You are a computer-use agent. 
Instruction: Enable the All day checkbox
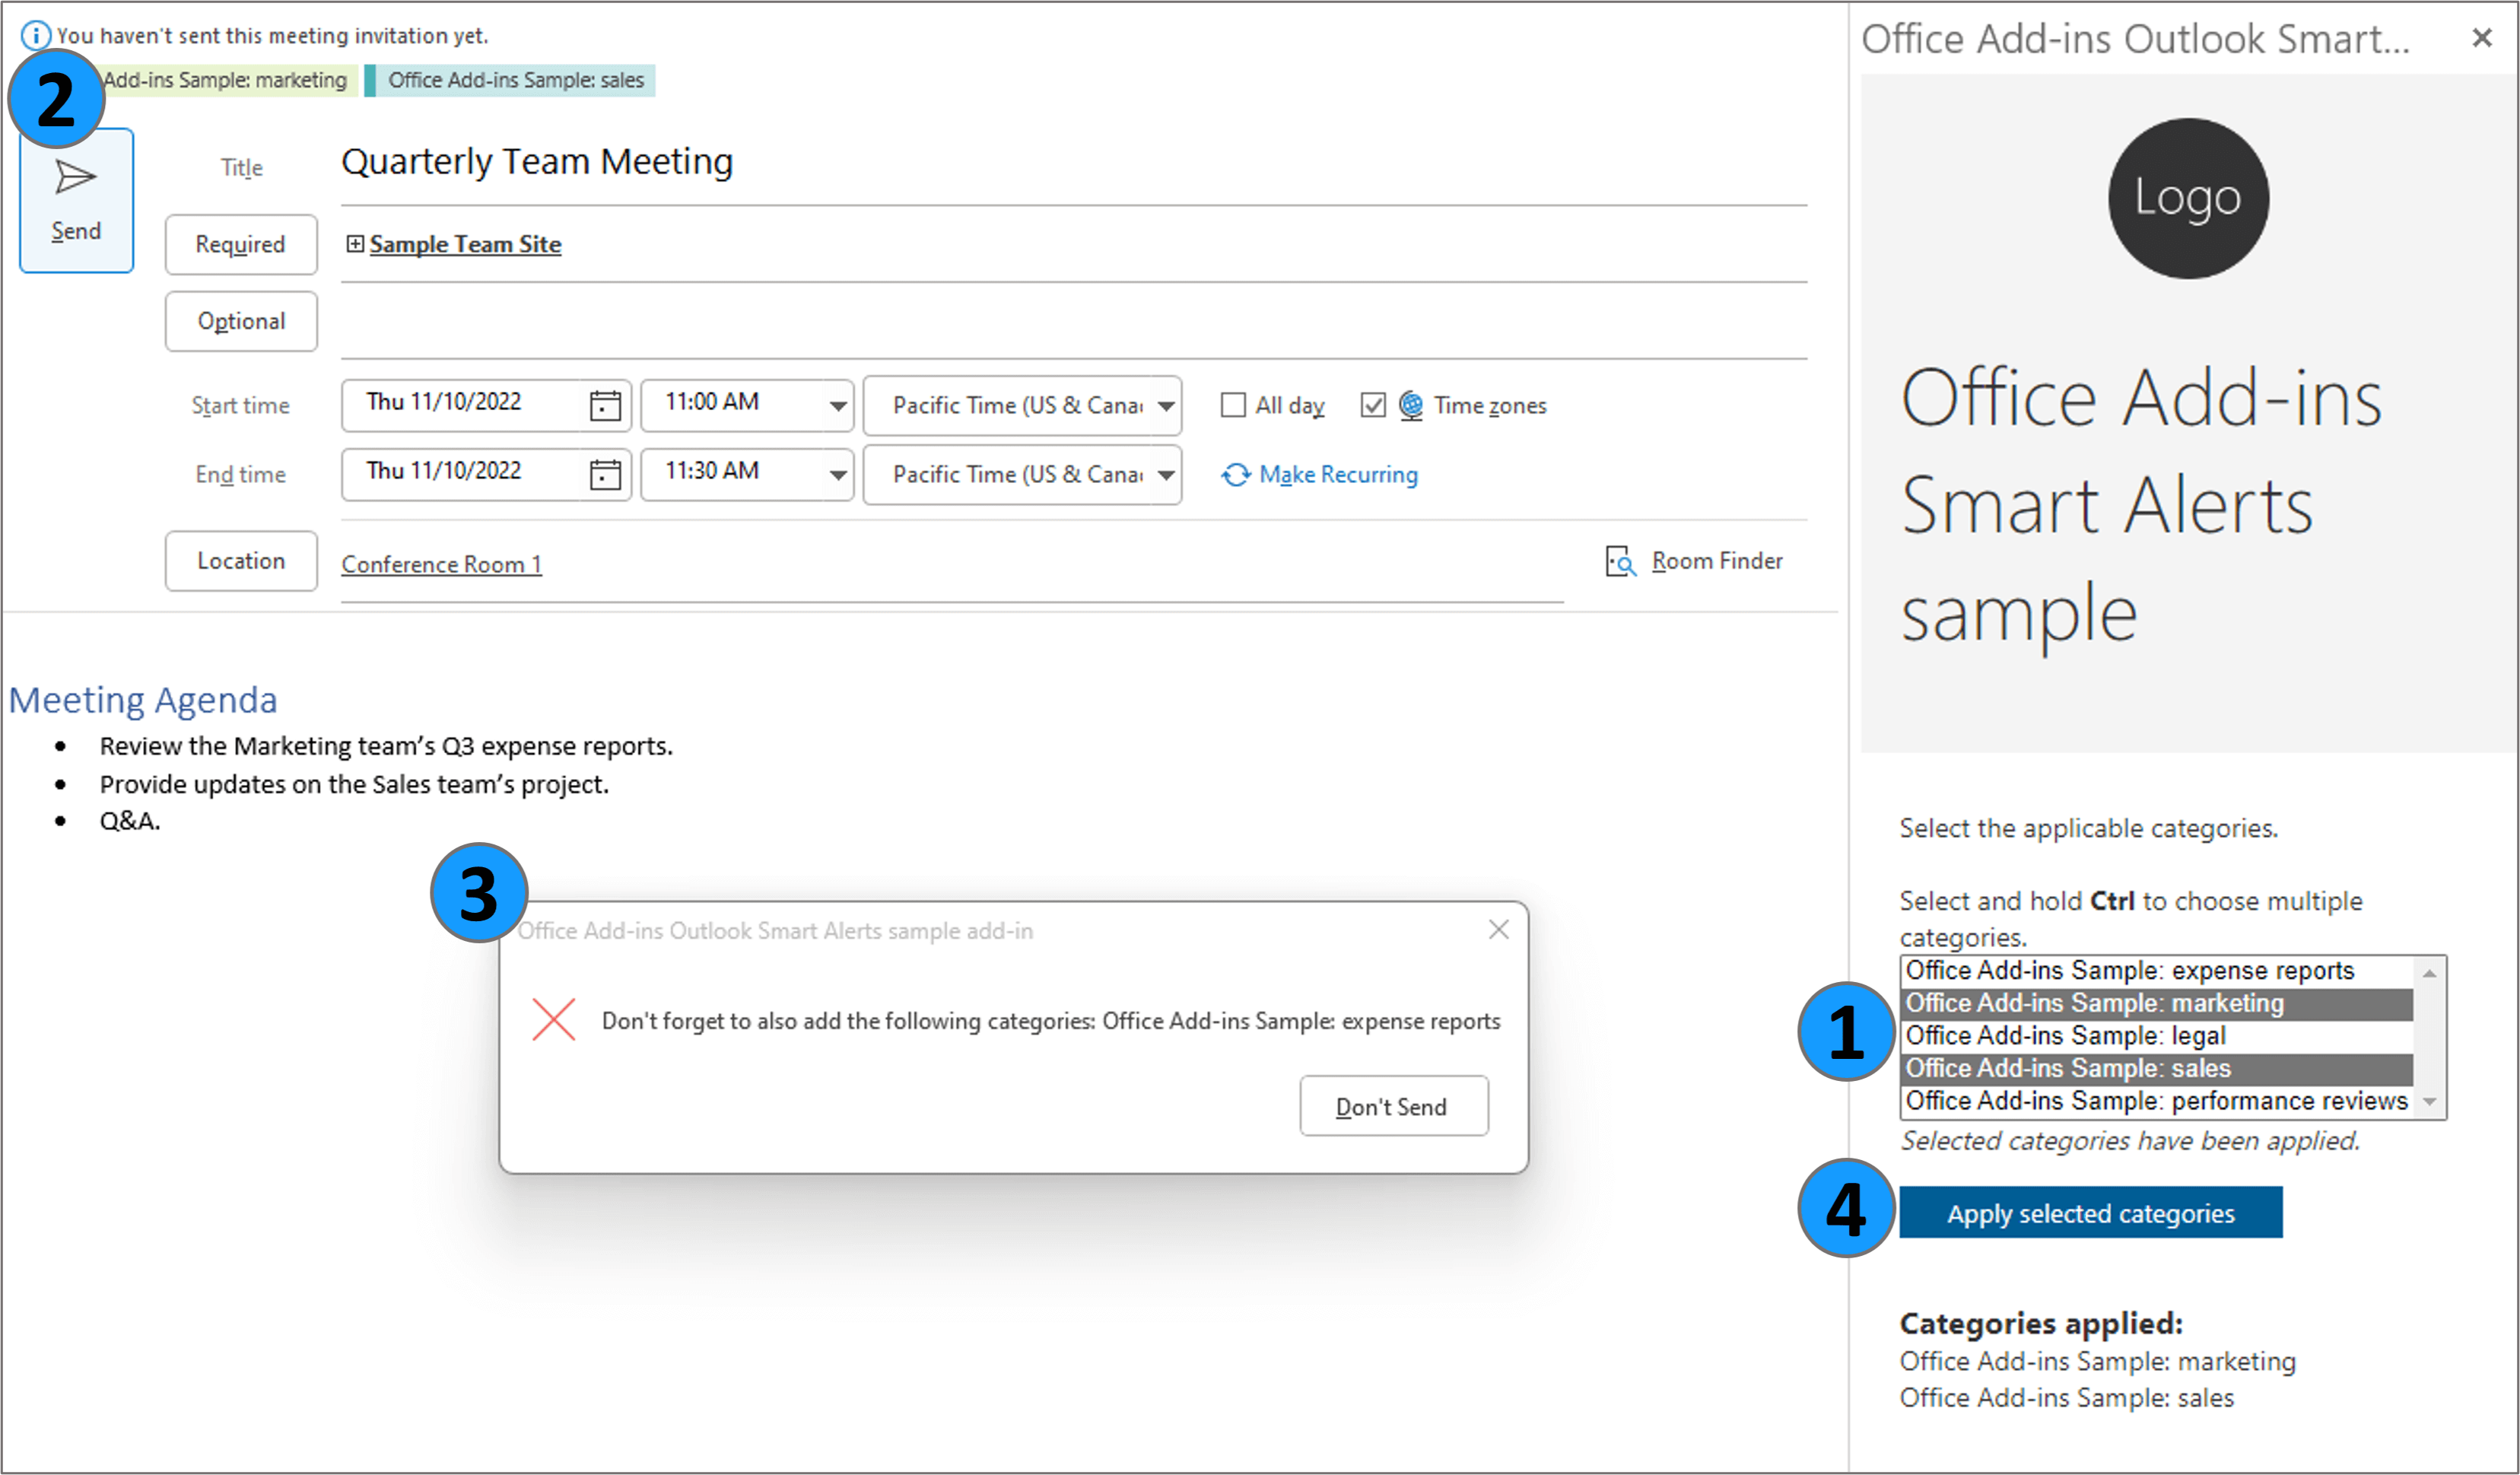point(1233,405)
